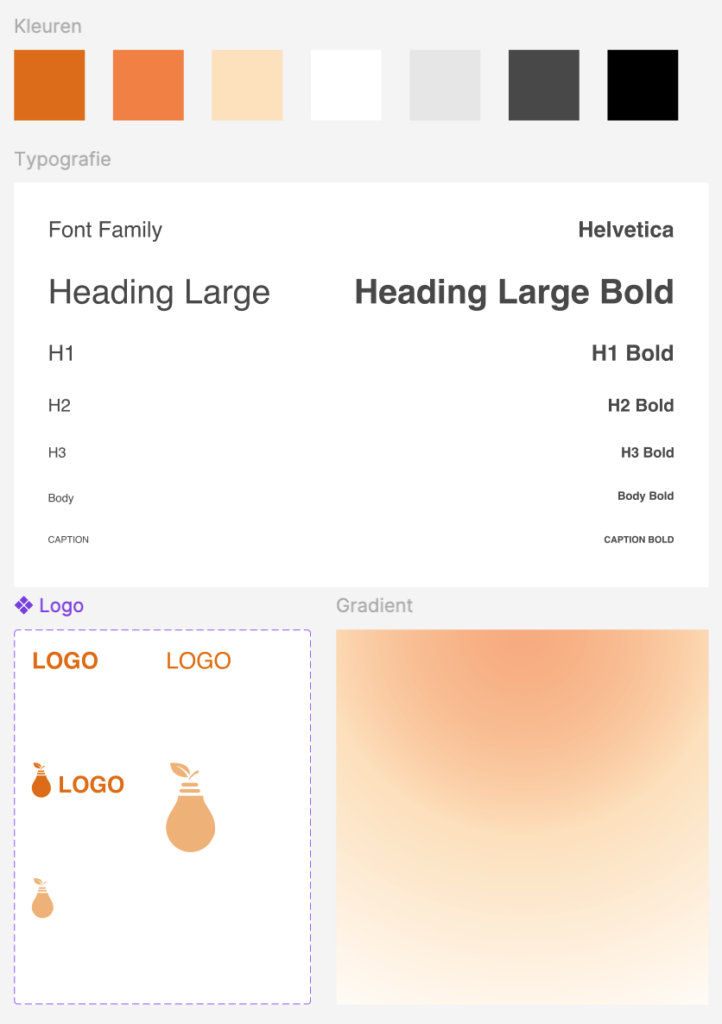This screenshot has width=722, height=1024.
Task: Click the LOGO text next to pear icon
Action: pyautogui.click(x=91, y=784)
